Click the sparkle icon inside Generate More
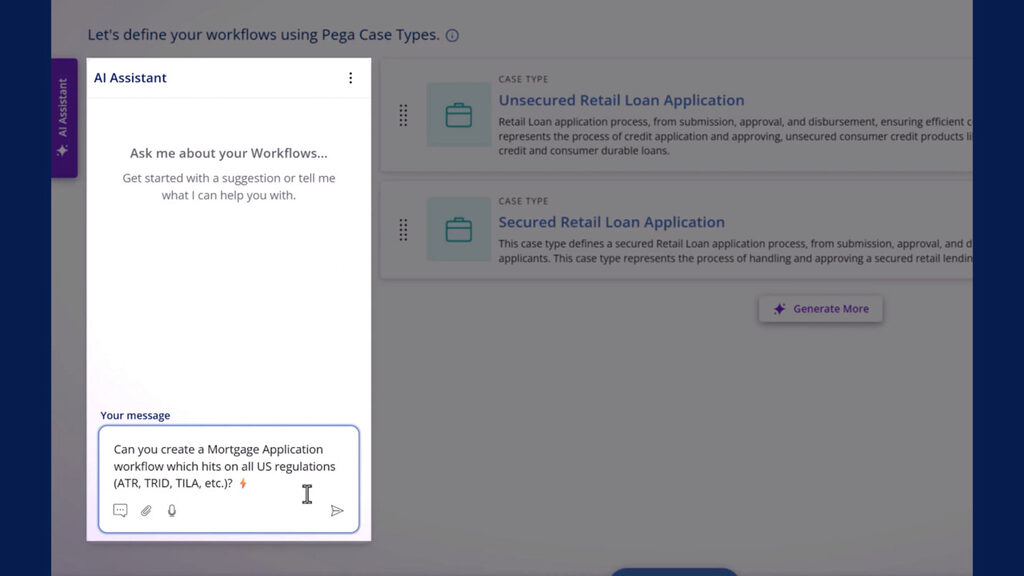Viewport: 1024px width, 576px height. tap(778, 309)
